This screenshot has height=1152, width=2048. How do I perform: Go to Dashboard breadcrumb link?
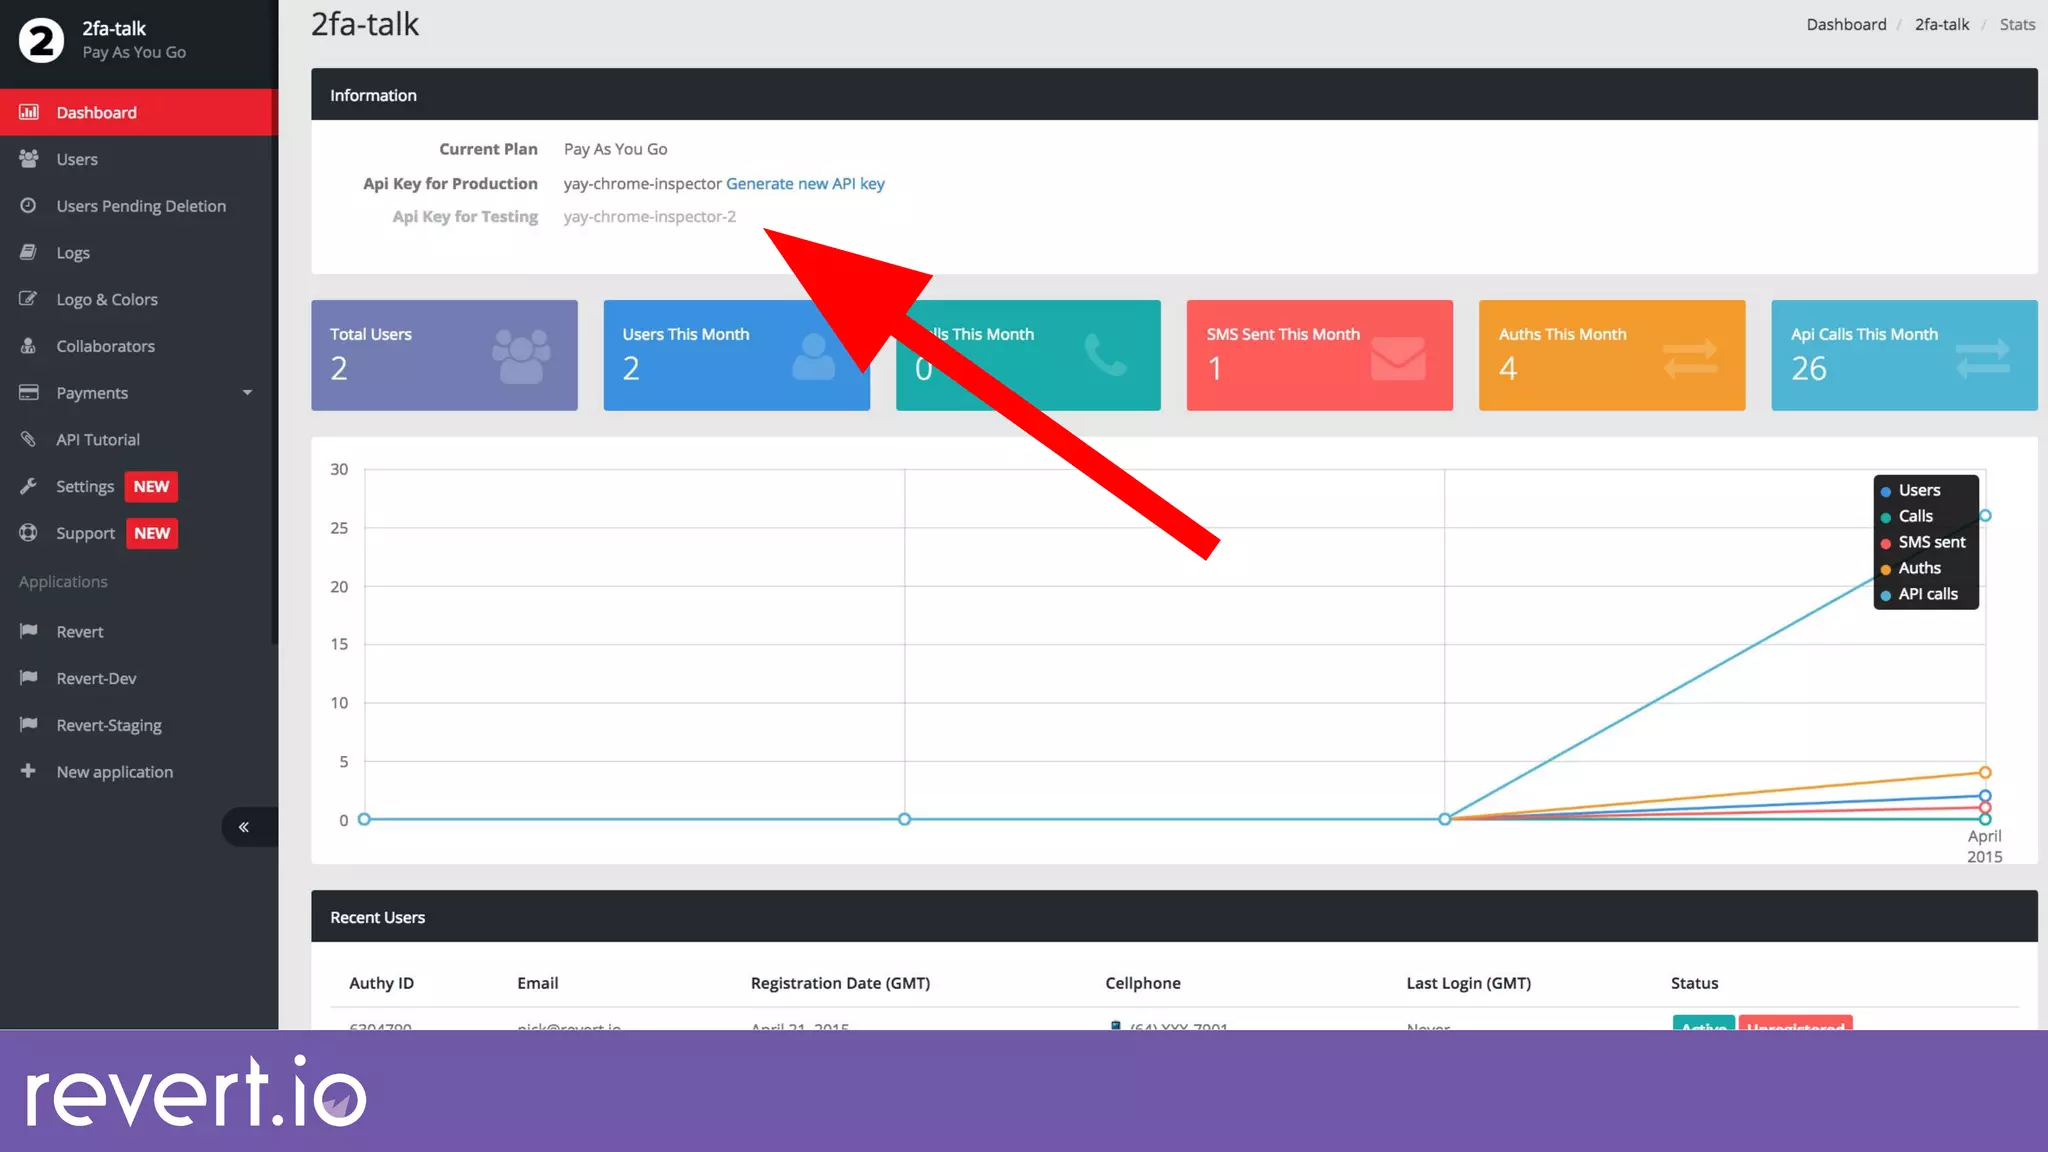pyautogui.click(x=1845, y=24)
